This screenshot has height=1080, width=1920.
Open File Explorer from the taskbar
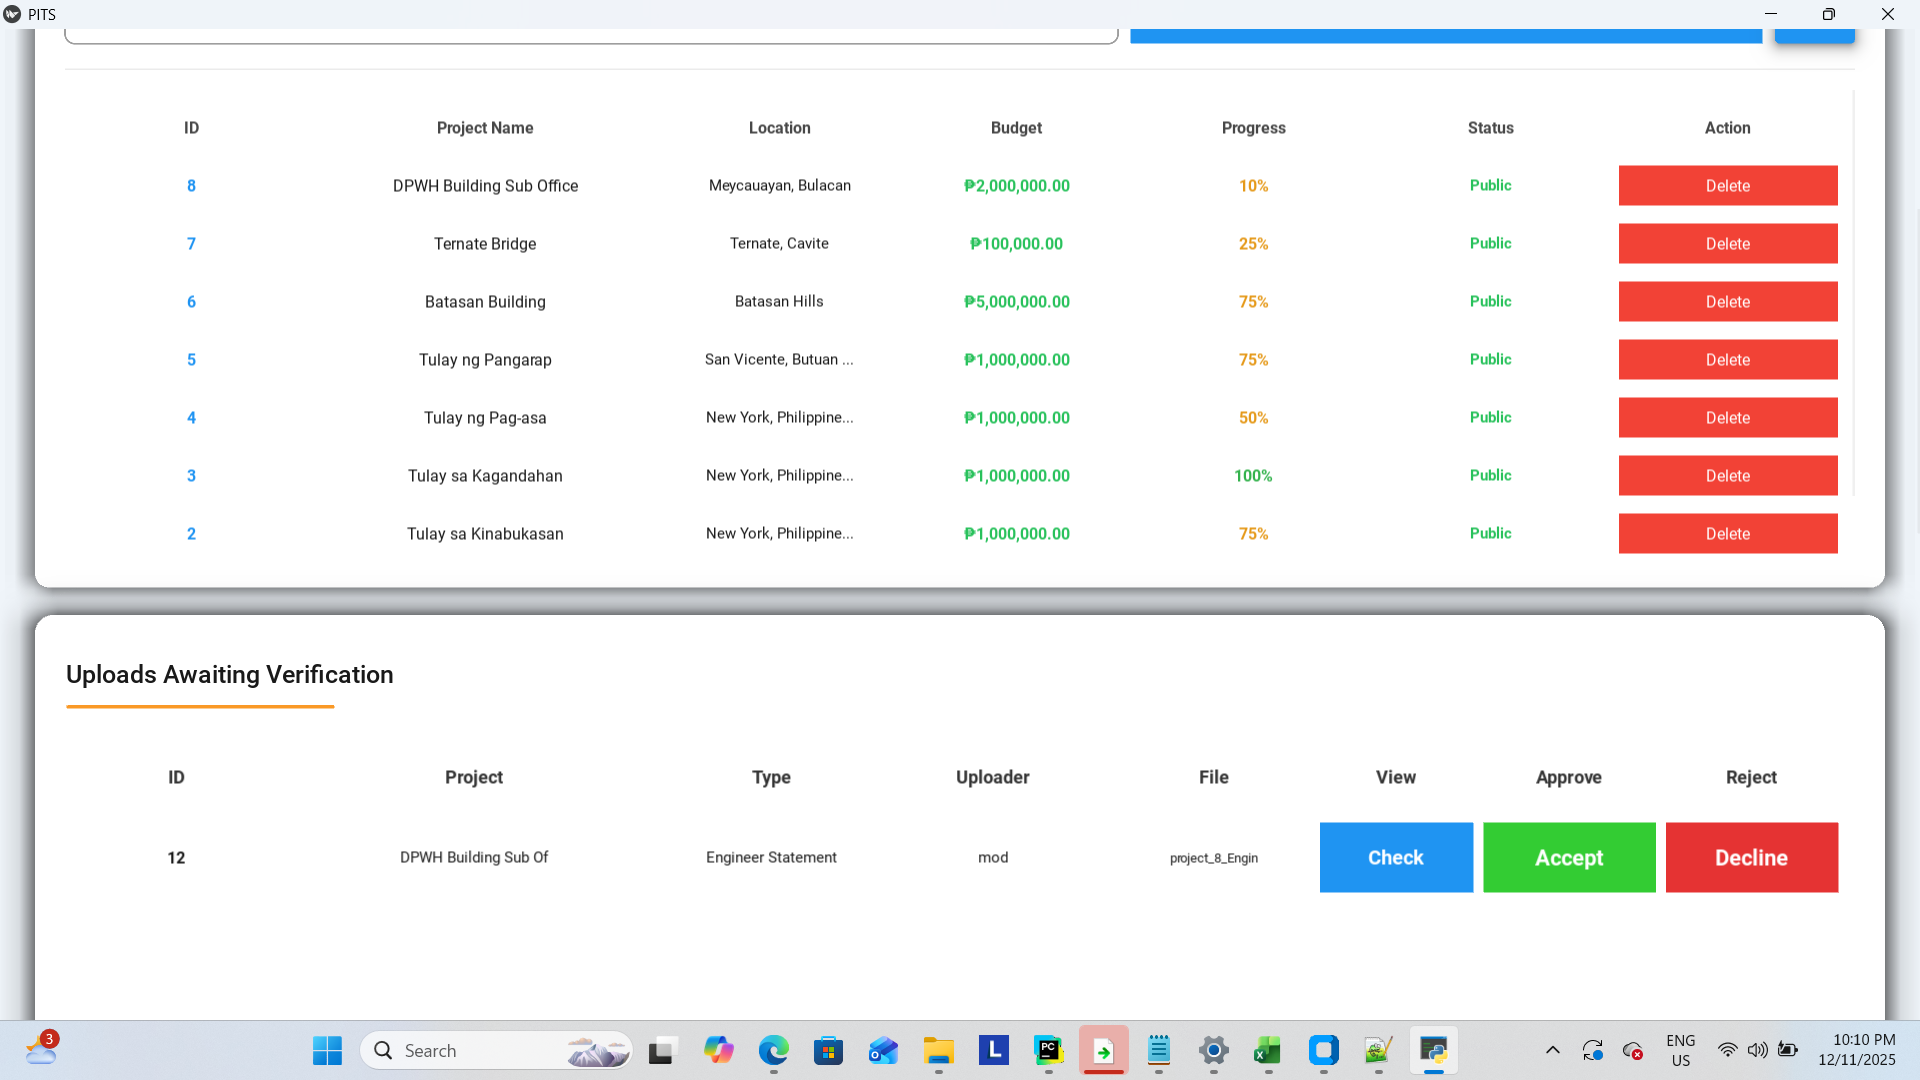coord(938,1051)
